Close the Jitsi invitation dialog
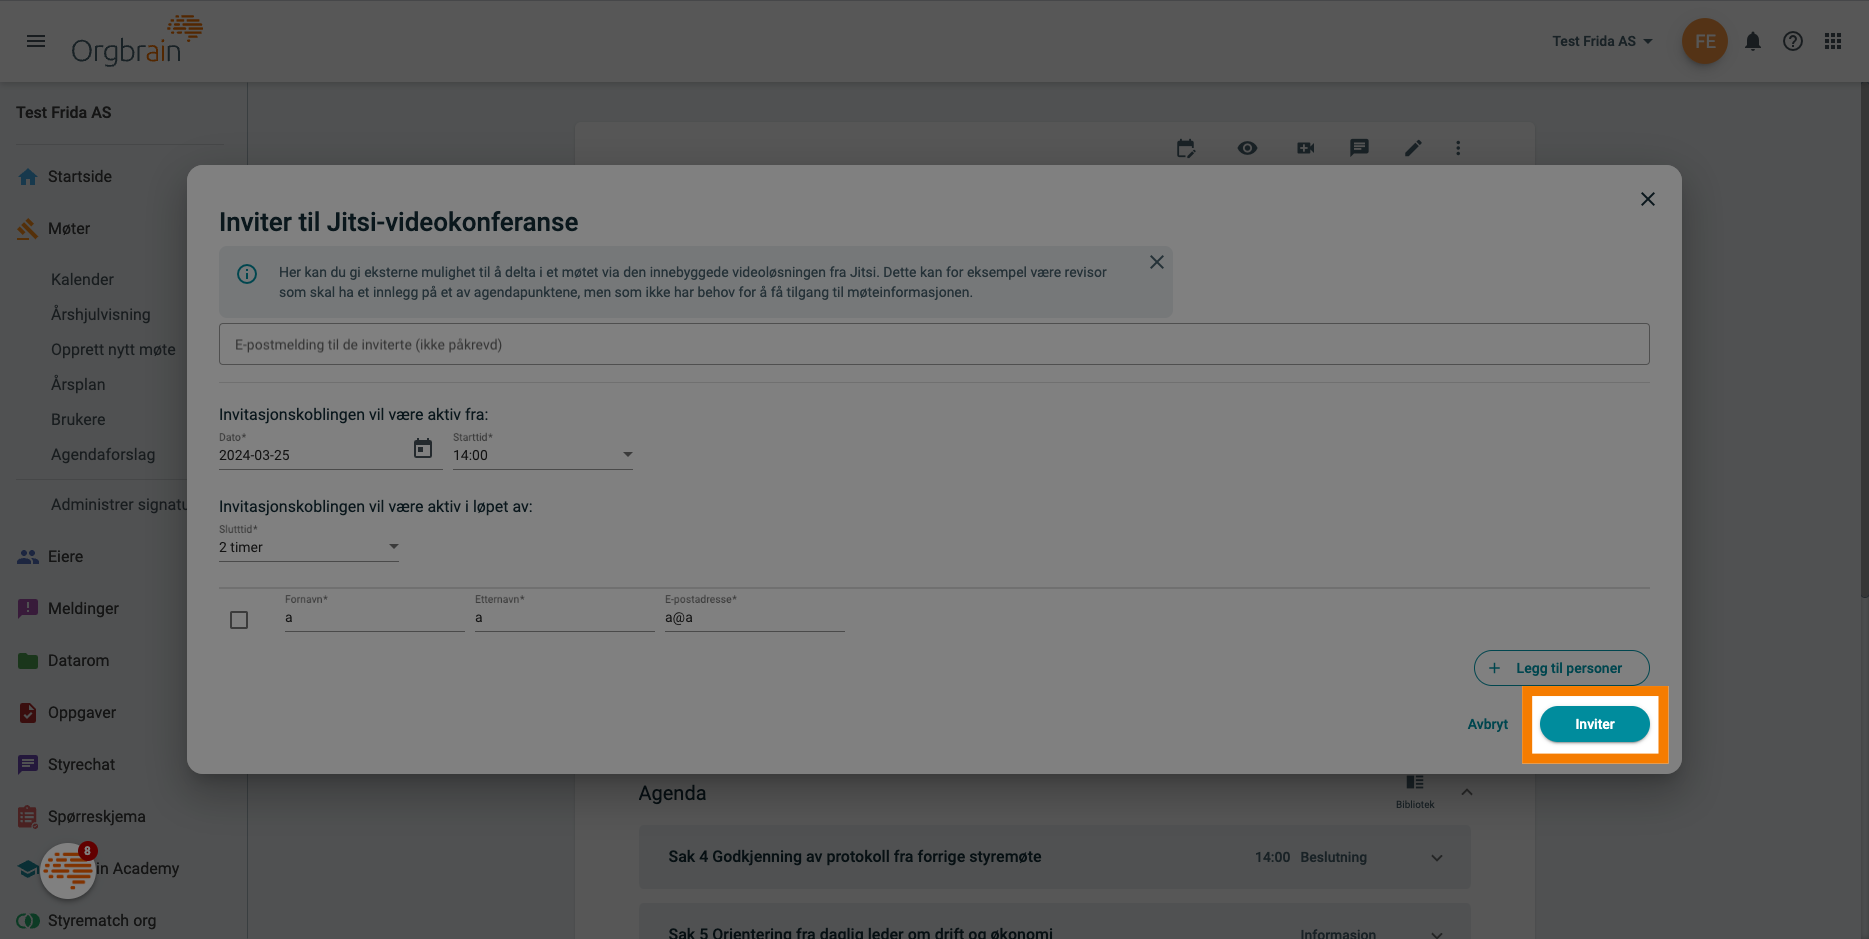This screenshot has width=1869, height=939. [x=1648, y=199]
